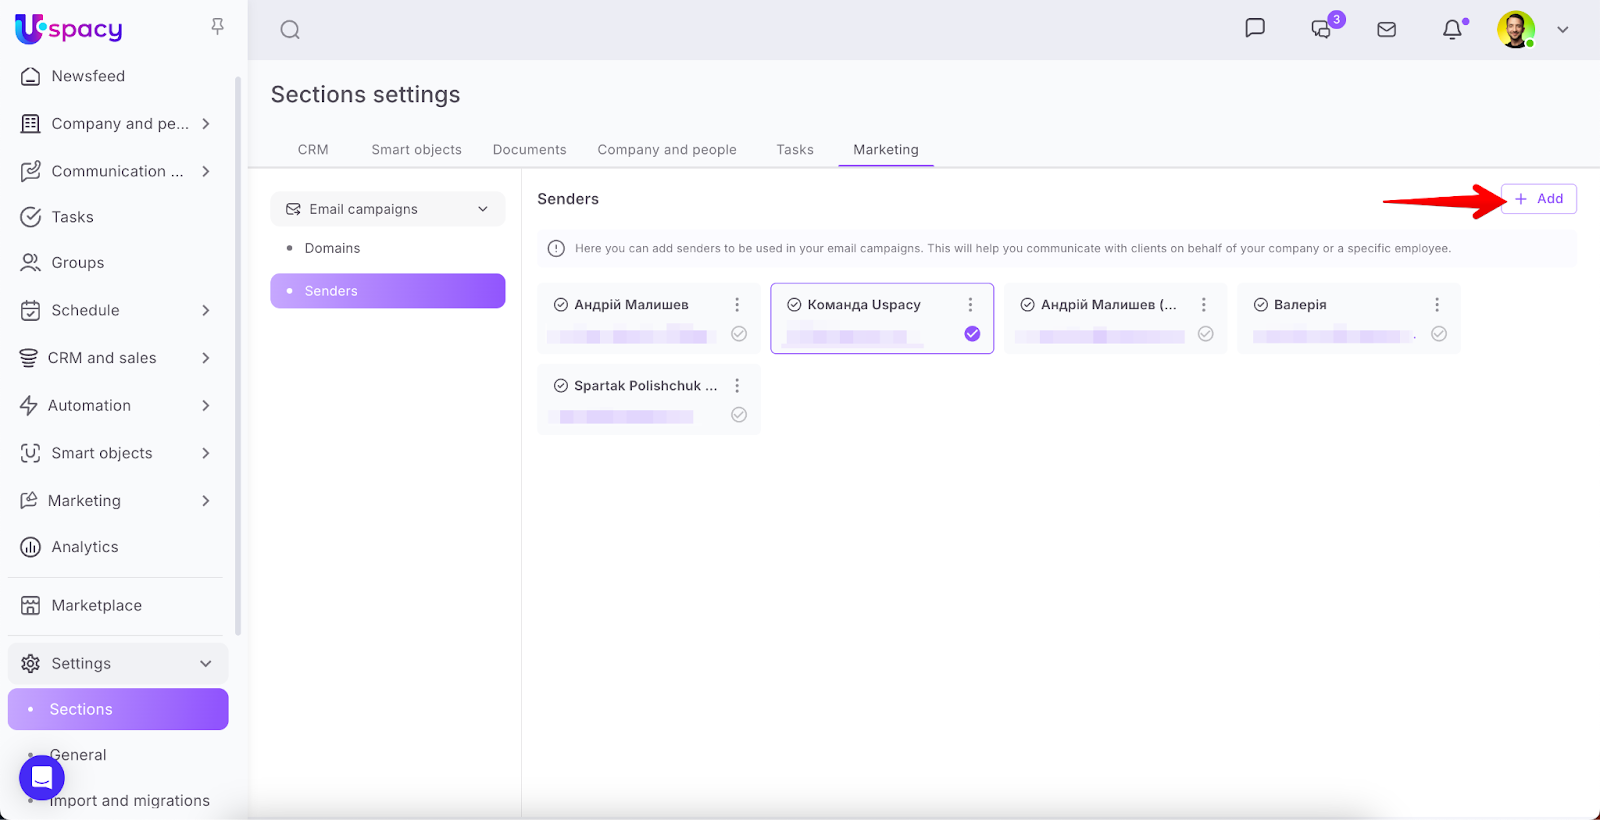Click the Add sender button
1600x820 pixels.
1538,199
